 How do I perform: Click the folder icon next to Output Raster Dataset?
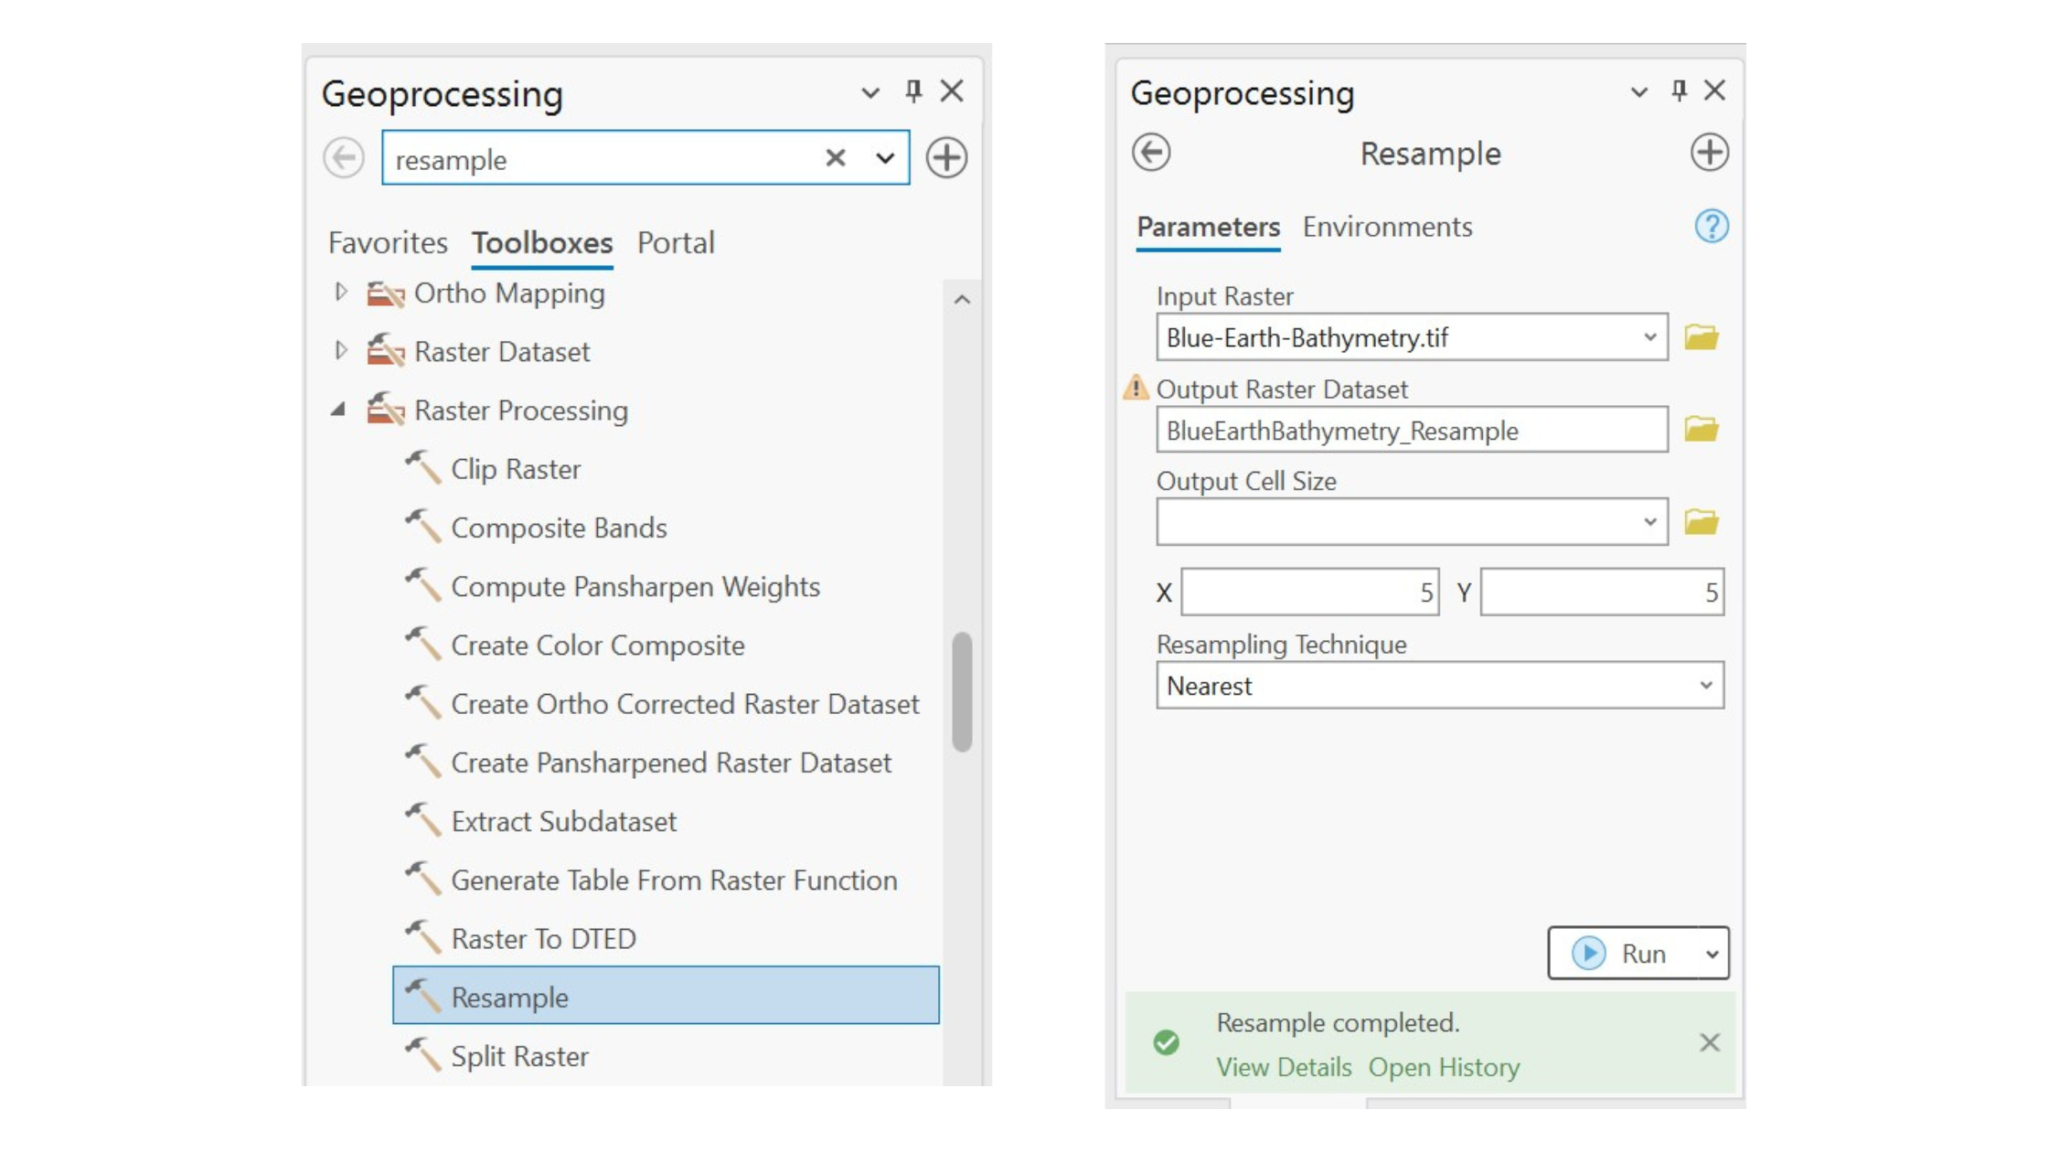[x=1701, y=429]
